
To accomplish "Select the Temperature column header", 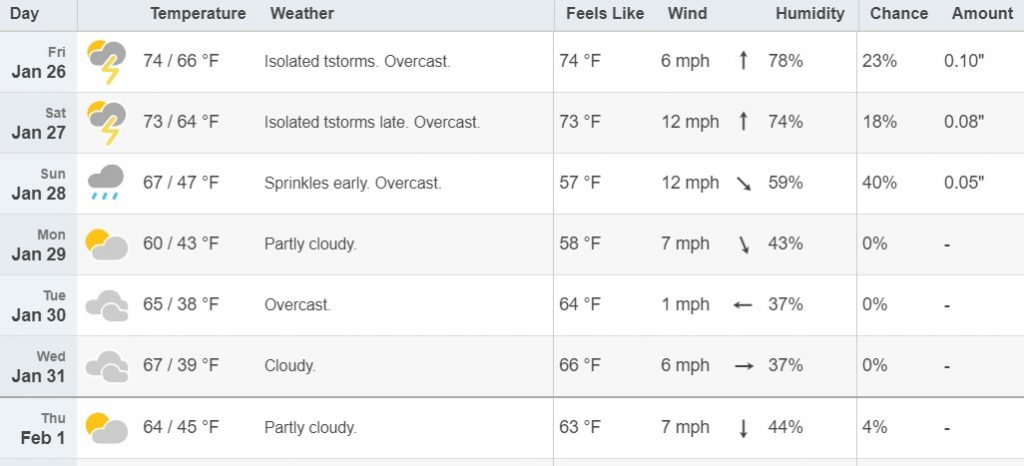I will coord(198,14).
